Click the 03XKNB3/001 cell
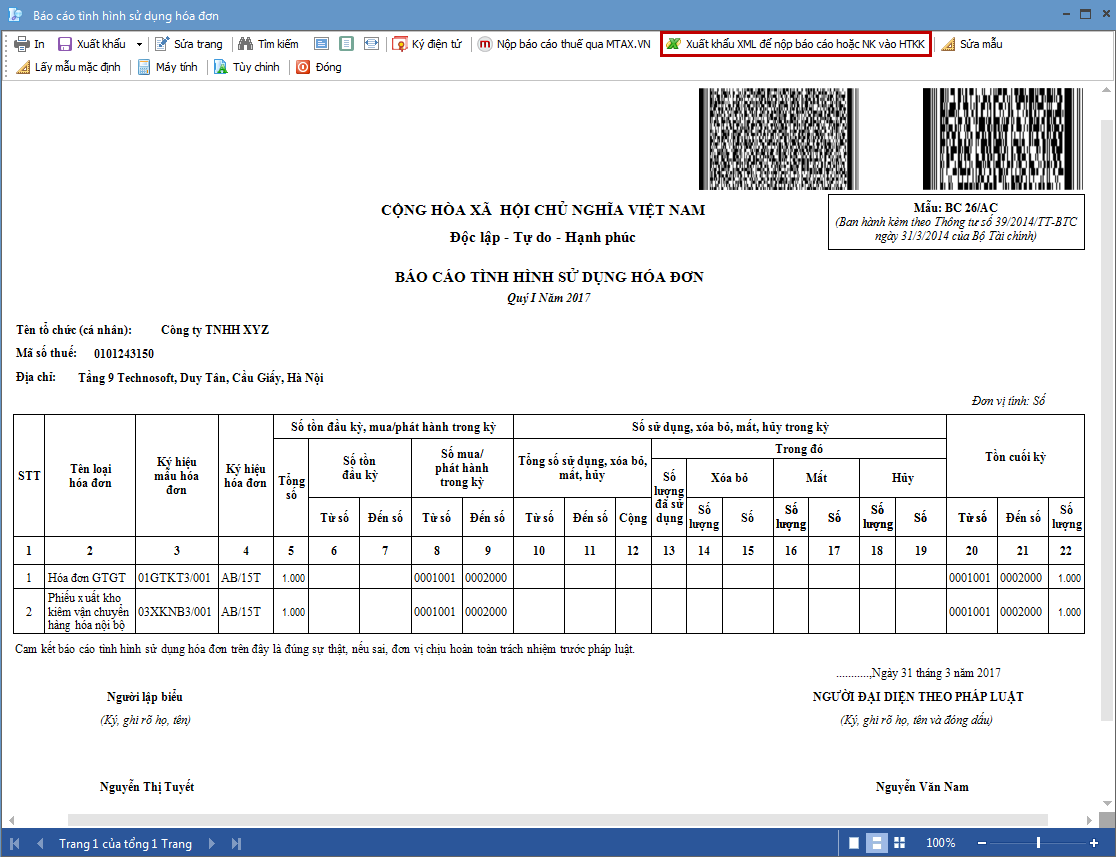The width and height of the screenshot is (1116, 857). click(x=177, y=611)
